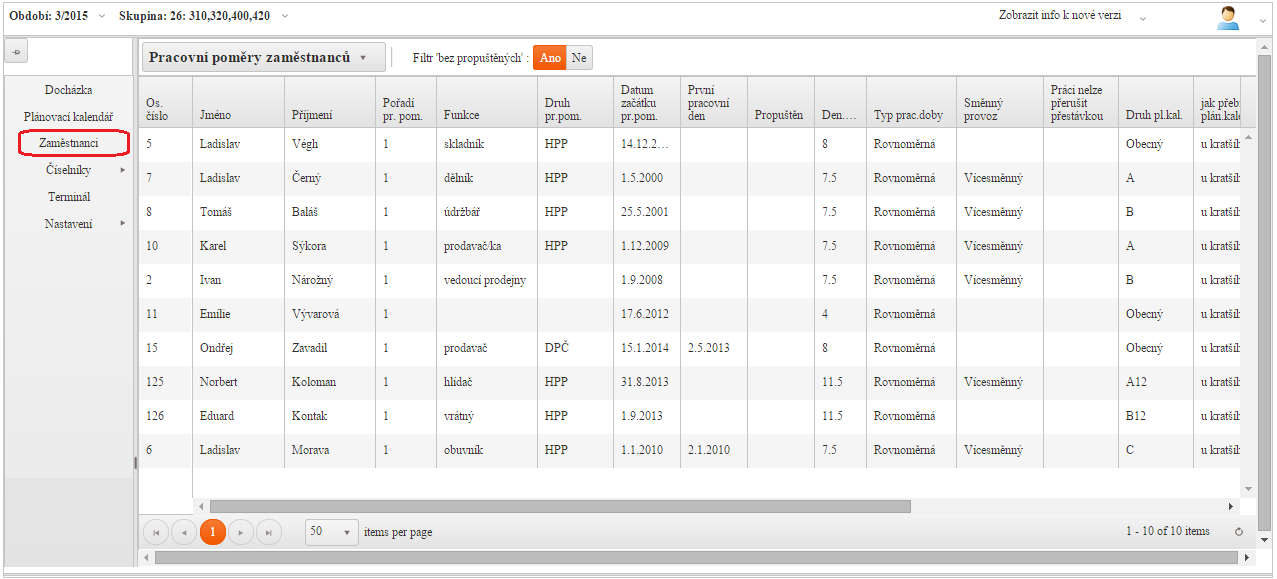Click the refresh icon beside the item count
Screen dimensions: 1277x579
click(1239, 532)
